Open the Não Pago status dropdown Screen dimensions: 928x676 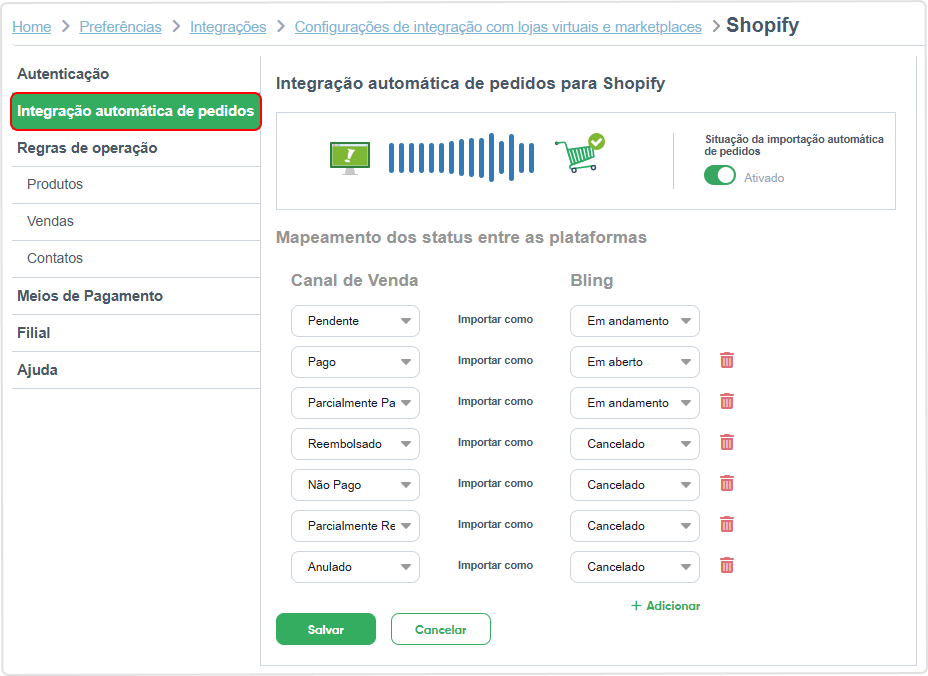(355, 485)
